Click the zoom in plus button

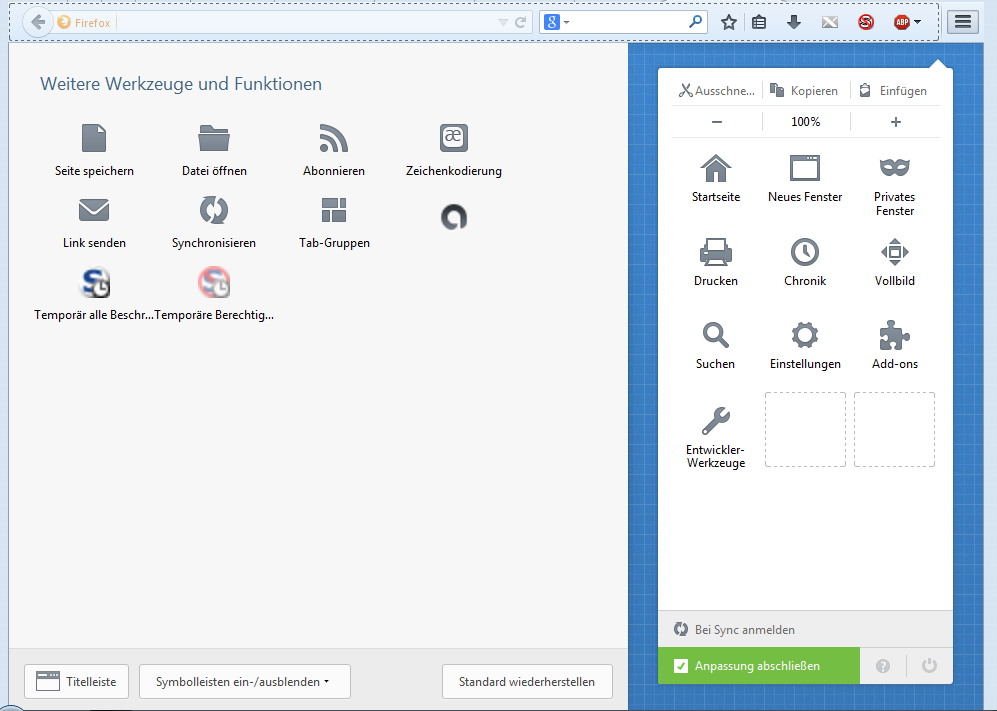(x=895, y=122)
